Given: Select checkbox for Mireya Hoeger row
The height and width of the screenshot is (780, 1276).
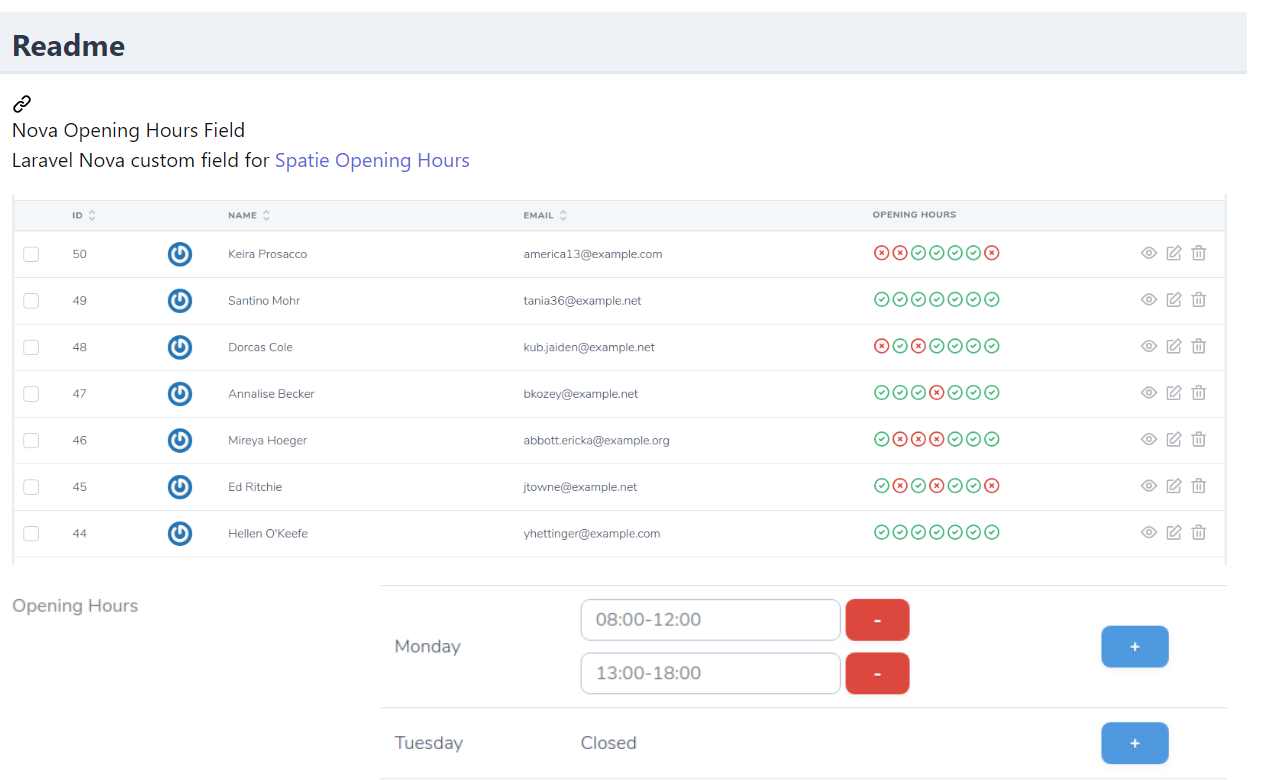Looking at the screenshot, I should click(31, 440).
